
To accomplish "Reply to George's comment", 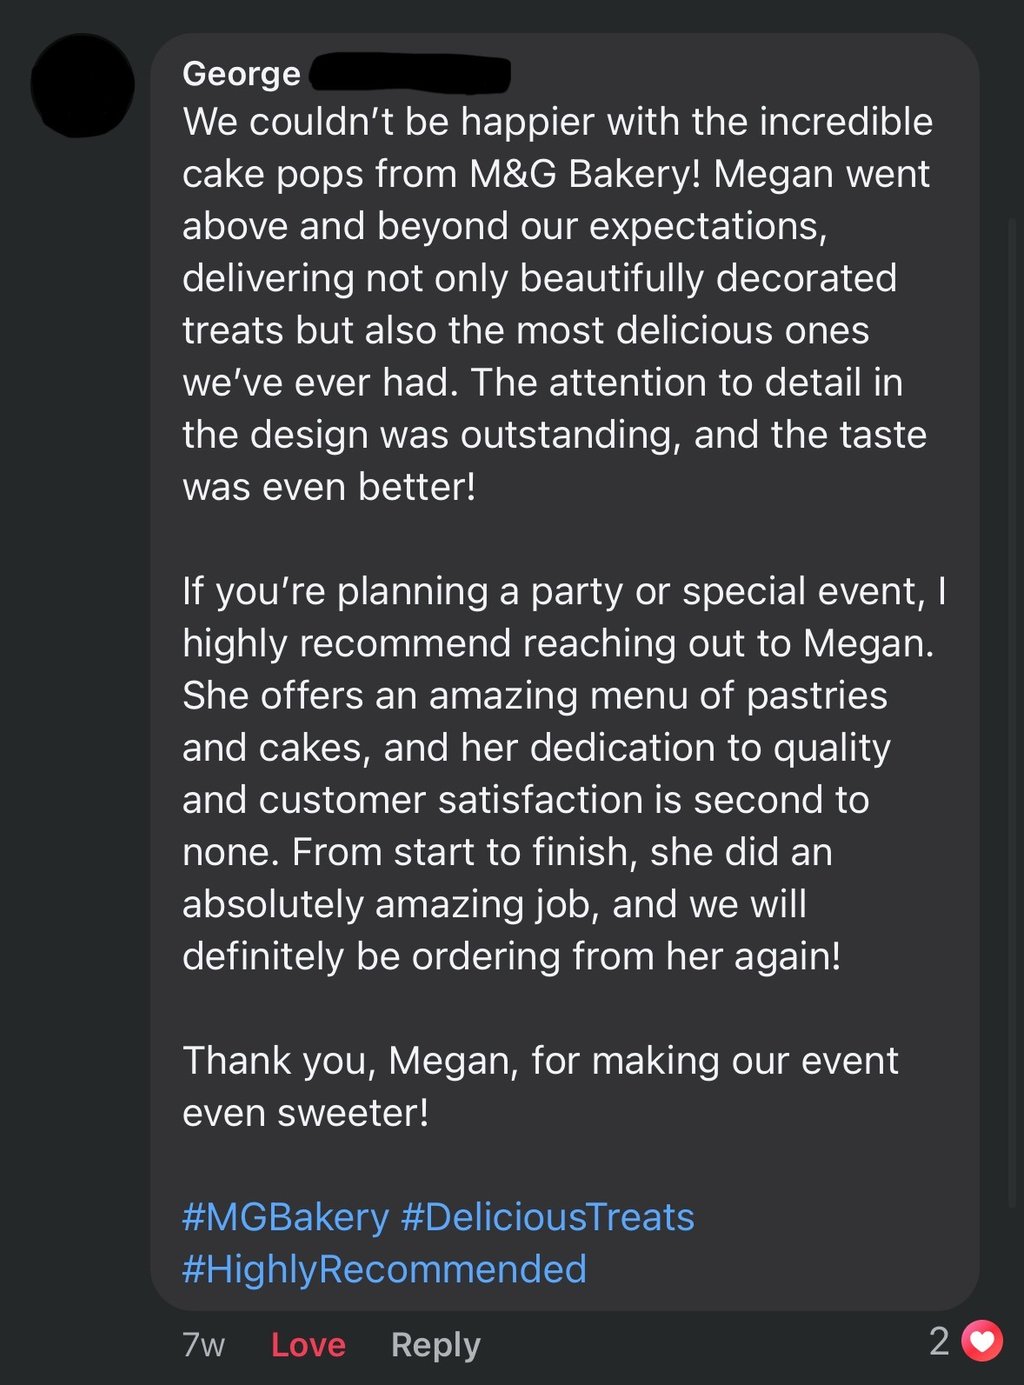I will click(x=435, y=1345).
